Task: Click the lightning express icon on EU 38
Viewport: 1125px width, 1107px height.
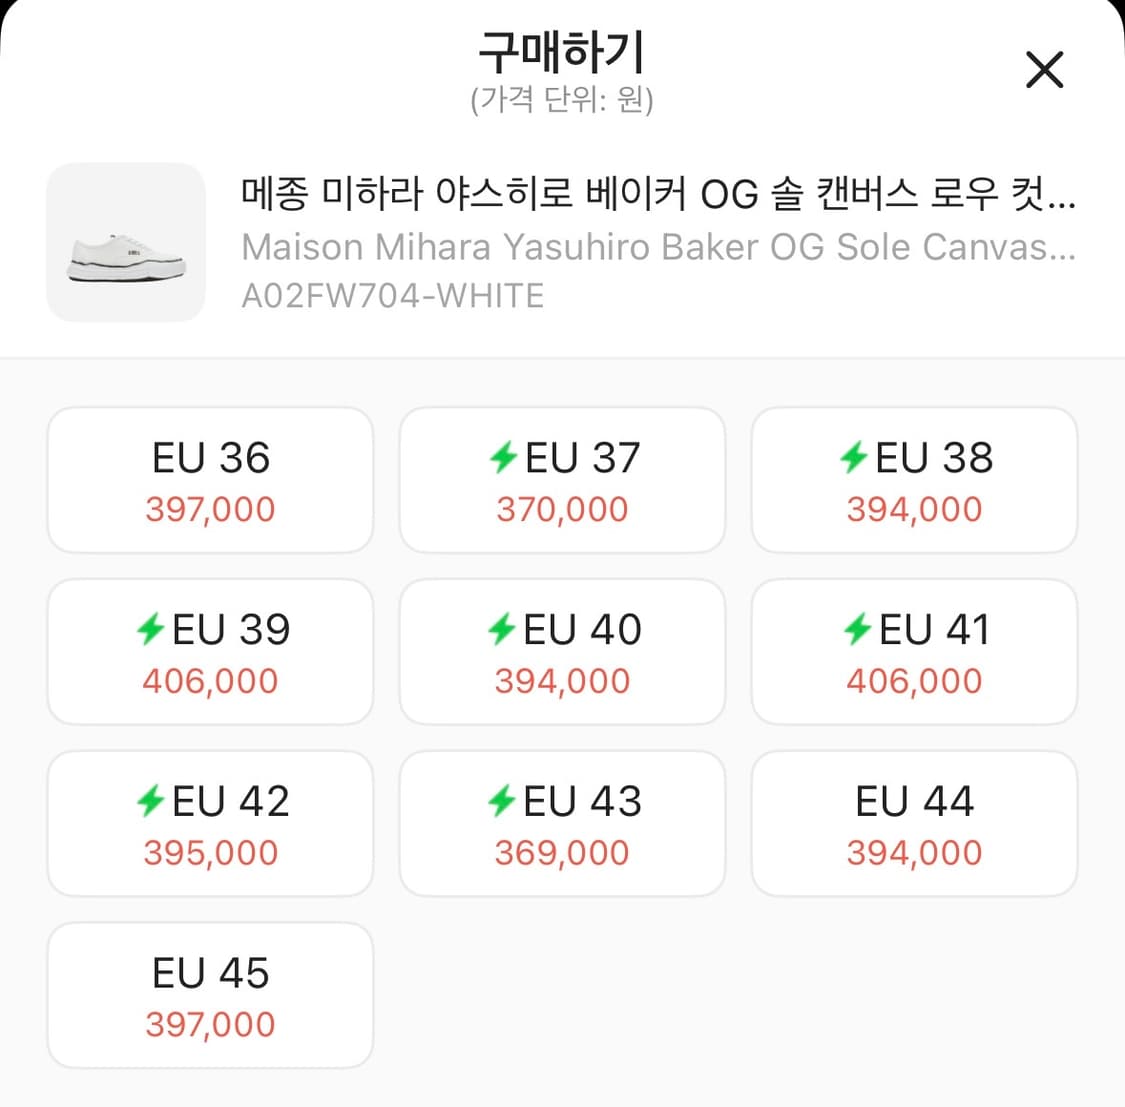Action: pos(856,458)
